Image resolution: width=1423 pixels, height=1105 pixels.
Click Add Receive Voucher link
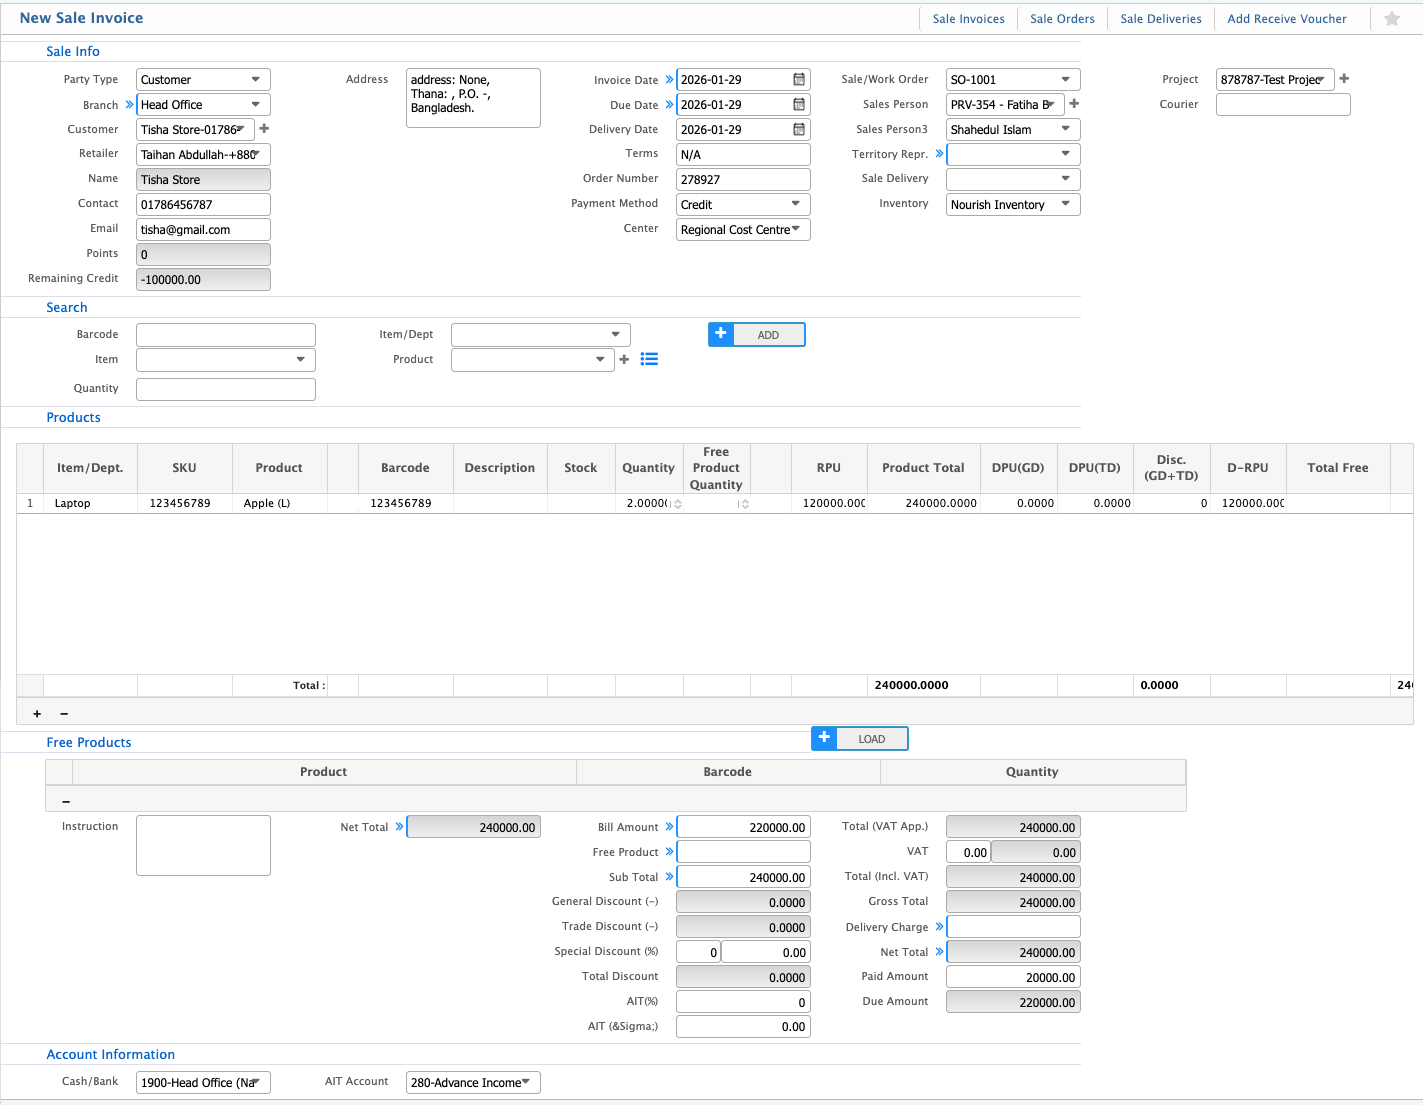click(1286, 19)
